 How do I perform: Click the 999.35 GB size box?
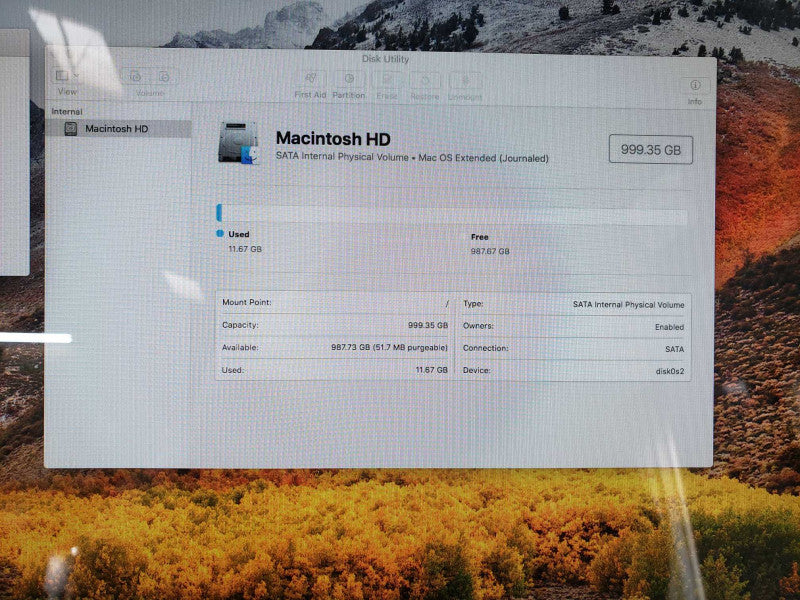(x=651, y=149)
